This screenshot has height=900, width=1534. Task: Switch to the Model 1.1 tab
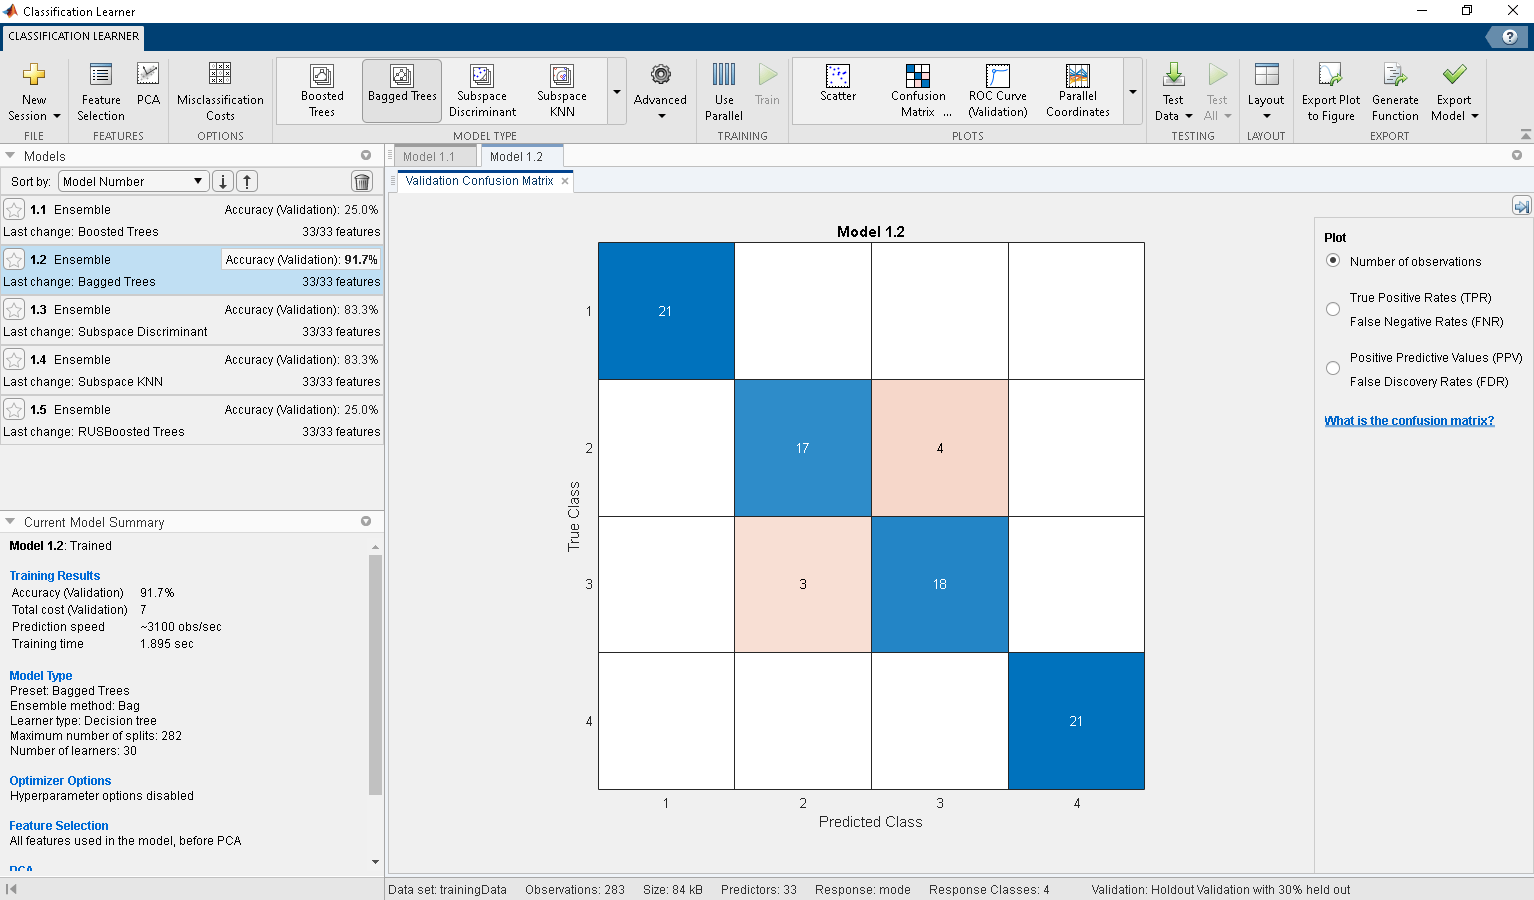click(429, 156)
